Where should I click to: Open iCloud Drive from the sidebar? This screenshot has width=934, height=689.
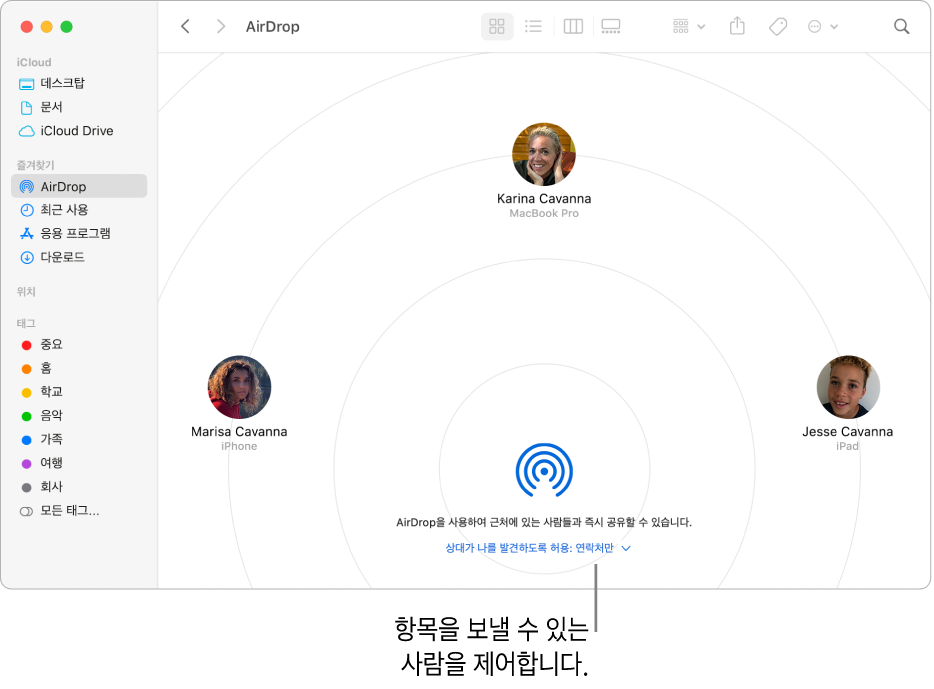76,131
